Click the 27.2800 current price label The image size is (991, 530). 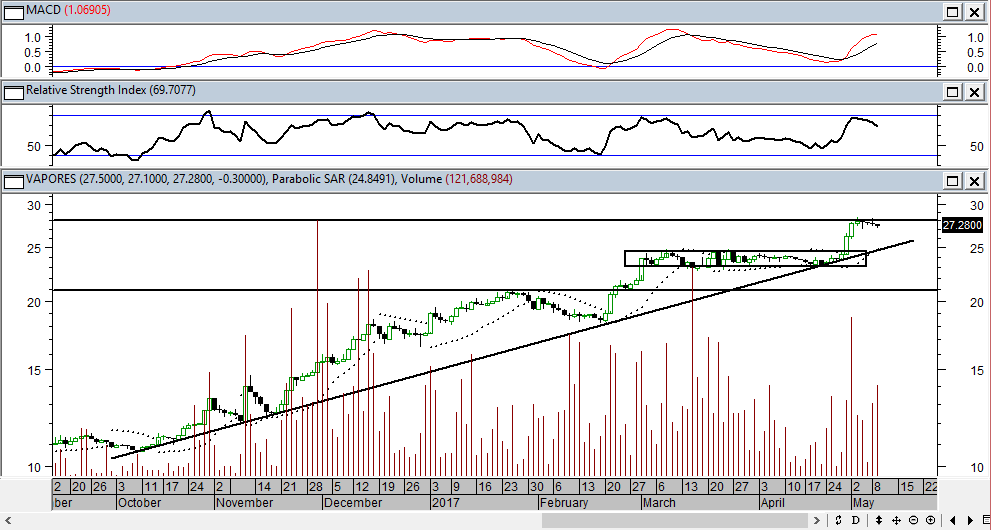(961, 226)
